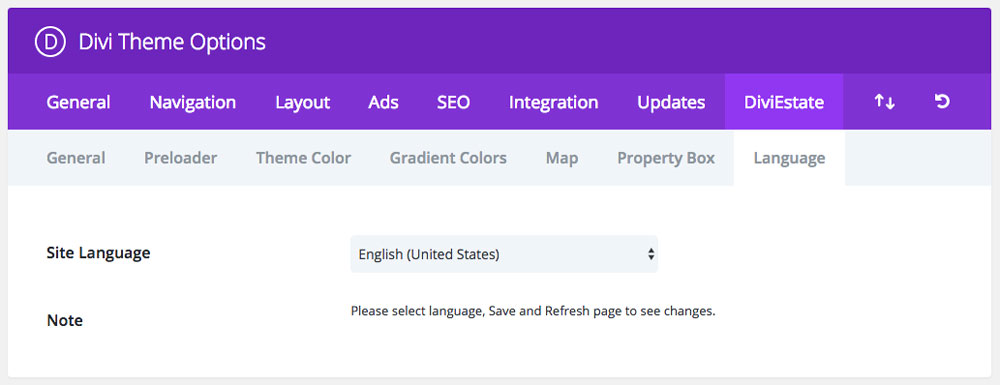
Task: Go to the Ads tab
Action: [383, 102]
